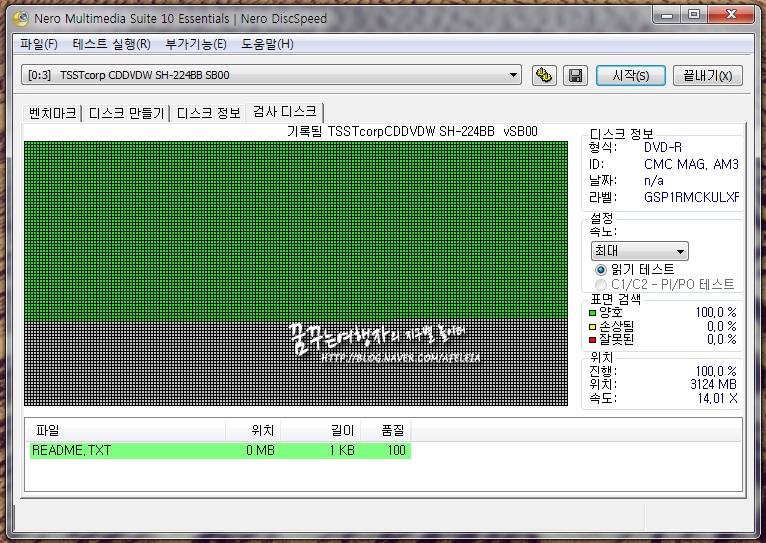Select the 검사 디스크 tab
The width and height of the screenshot is (766, 543).
(x=285, y=112)
